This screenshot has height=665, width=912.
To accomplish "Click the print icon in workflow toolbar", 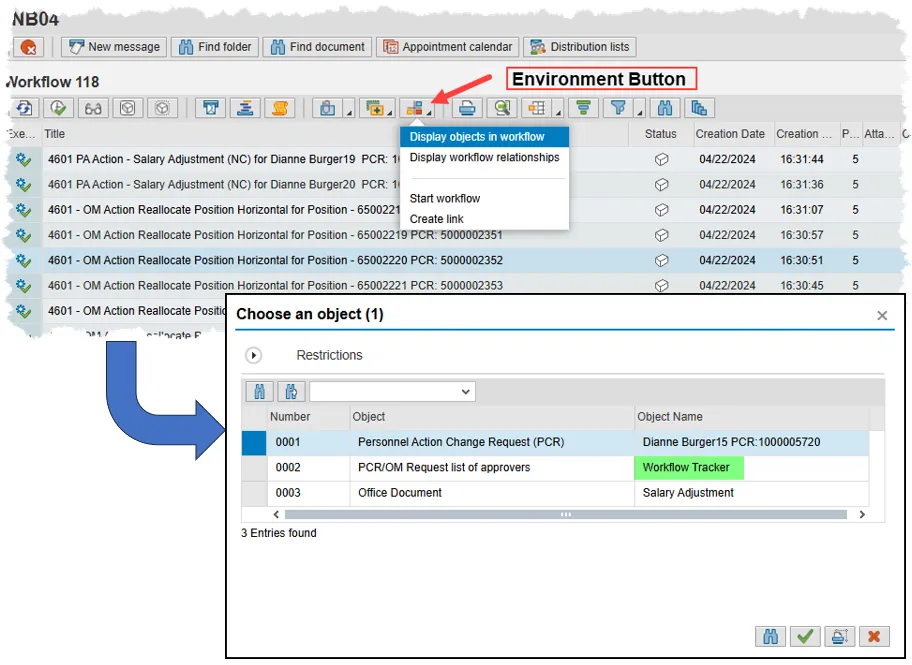I will coord(468,108).
